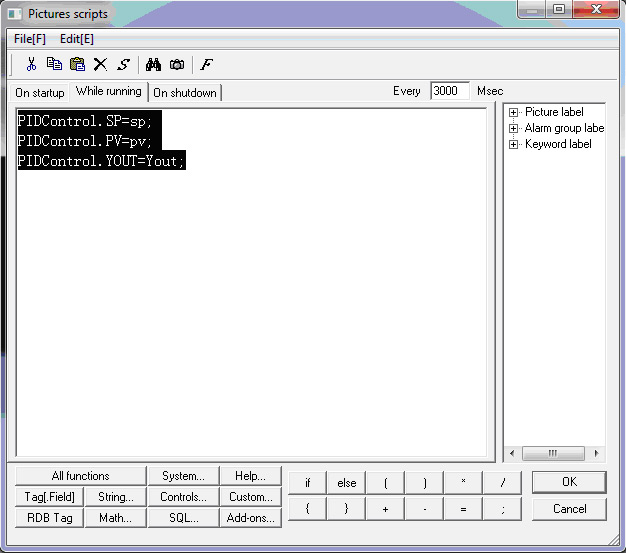Insert the semicolon ; button
This screenshot has width=626, height=553.
503,509
